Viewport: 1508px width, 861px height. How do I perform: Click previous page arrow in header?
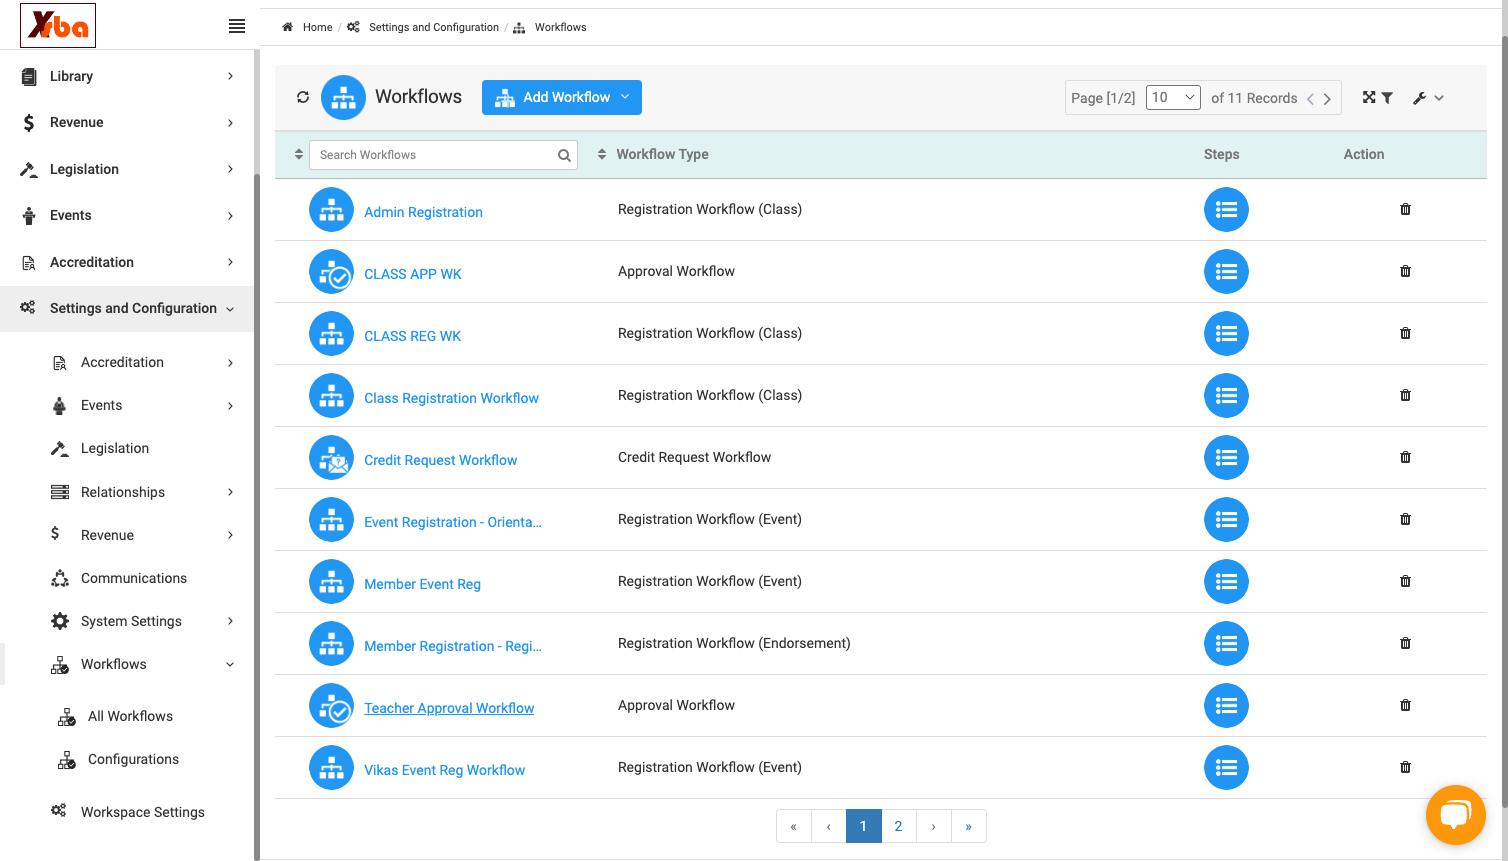pos(1310,99)
